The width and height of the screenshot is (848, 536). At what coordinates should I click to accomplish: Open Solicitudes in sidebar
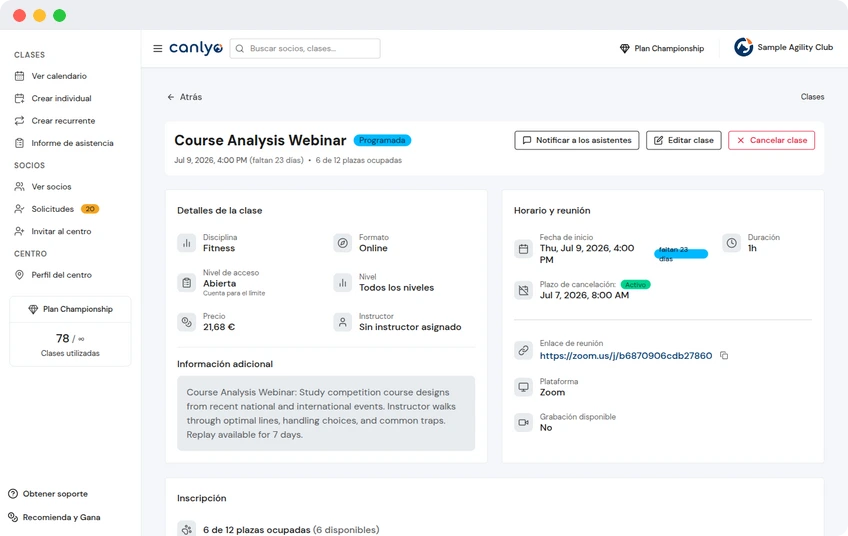coord(52,209)
